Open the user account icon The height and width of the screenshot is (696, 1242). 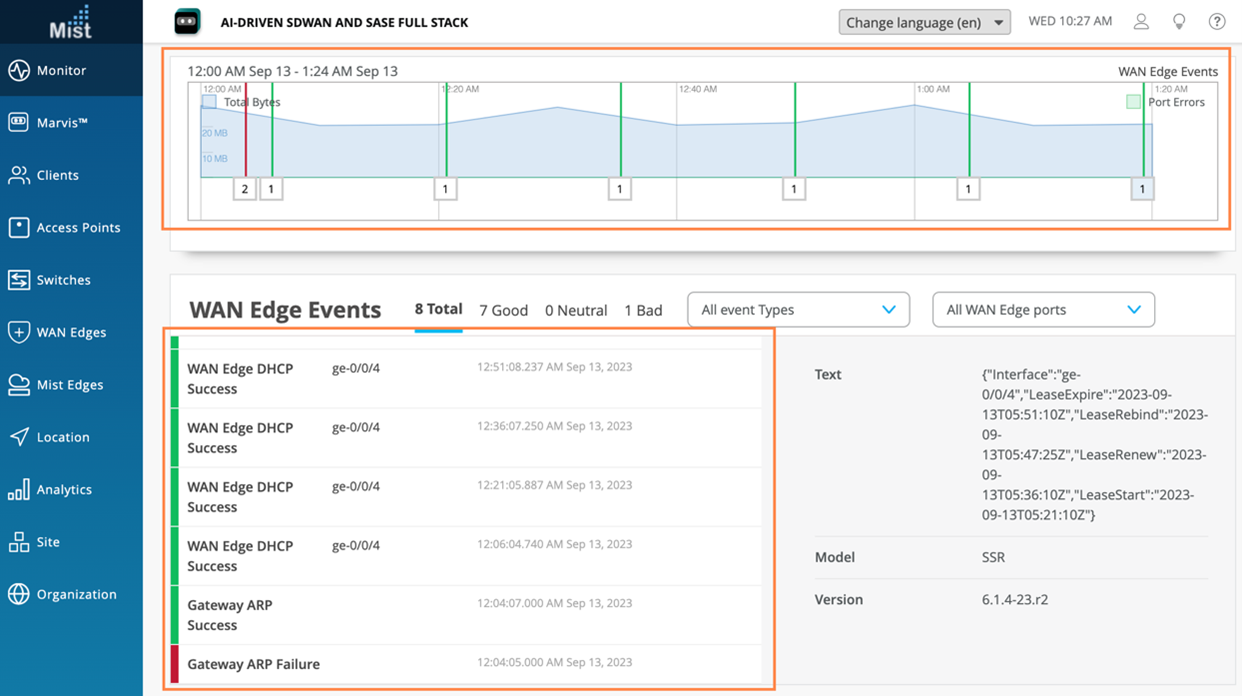coord(1141,22)
